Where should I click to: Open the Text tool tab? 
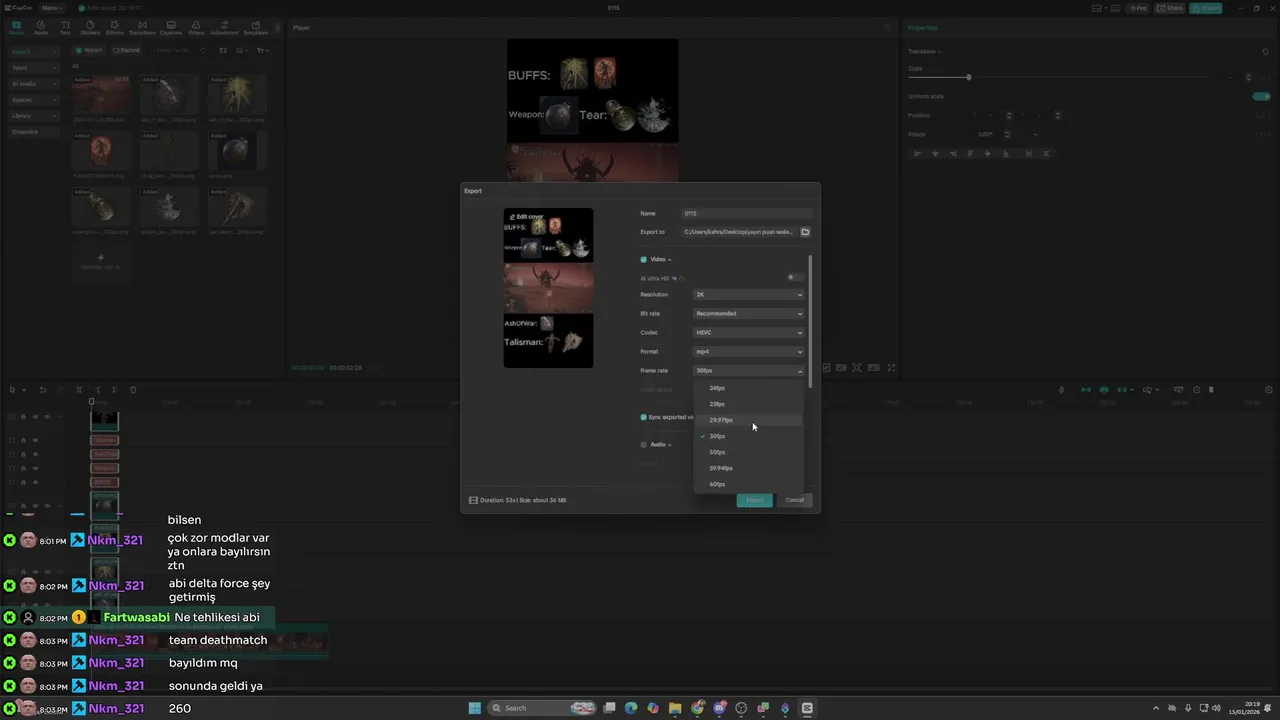(x=65, y=27)
